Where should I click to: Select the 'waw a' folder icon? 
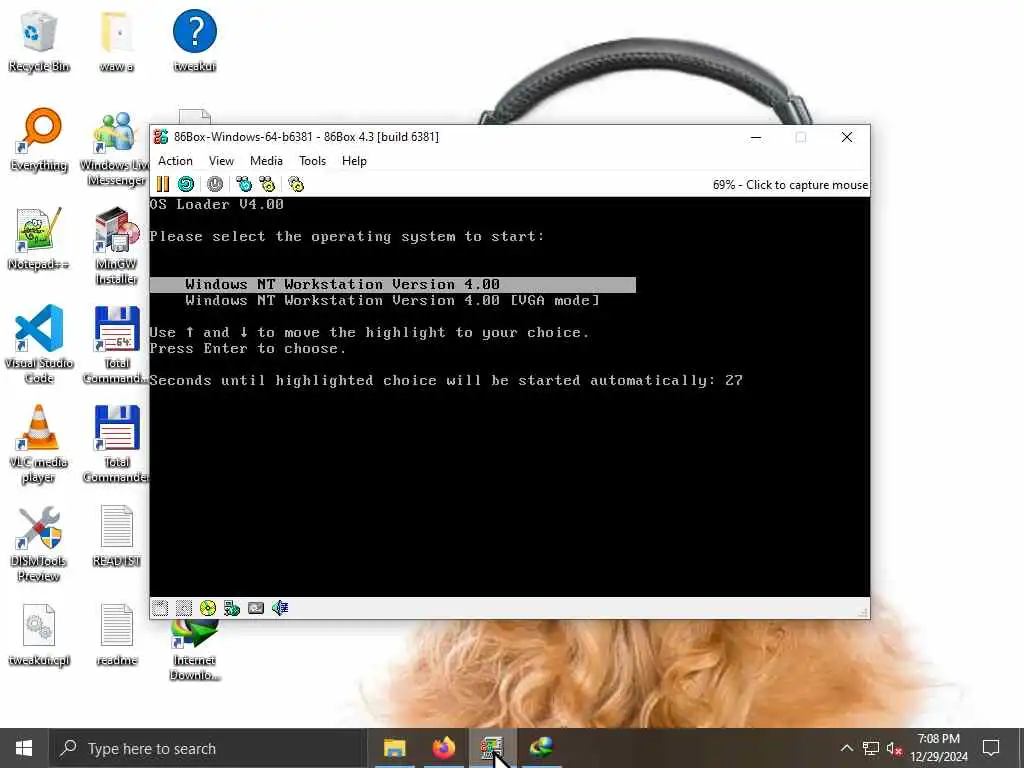[x=116, y=41]
